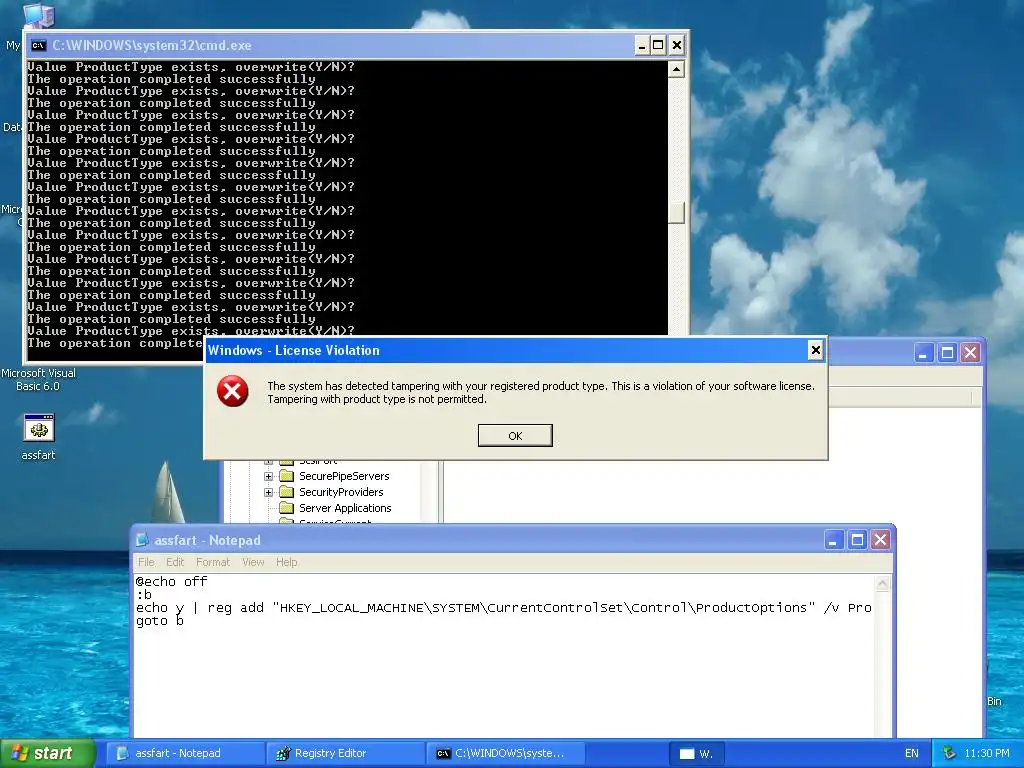Click the cmd window scroll up arrow

[x=677, y=69]
